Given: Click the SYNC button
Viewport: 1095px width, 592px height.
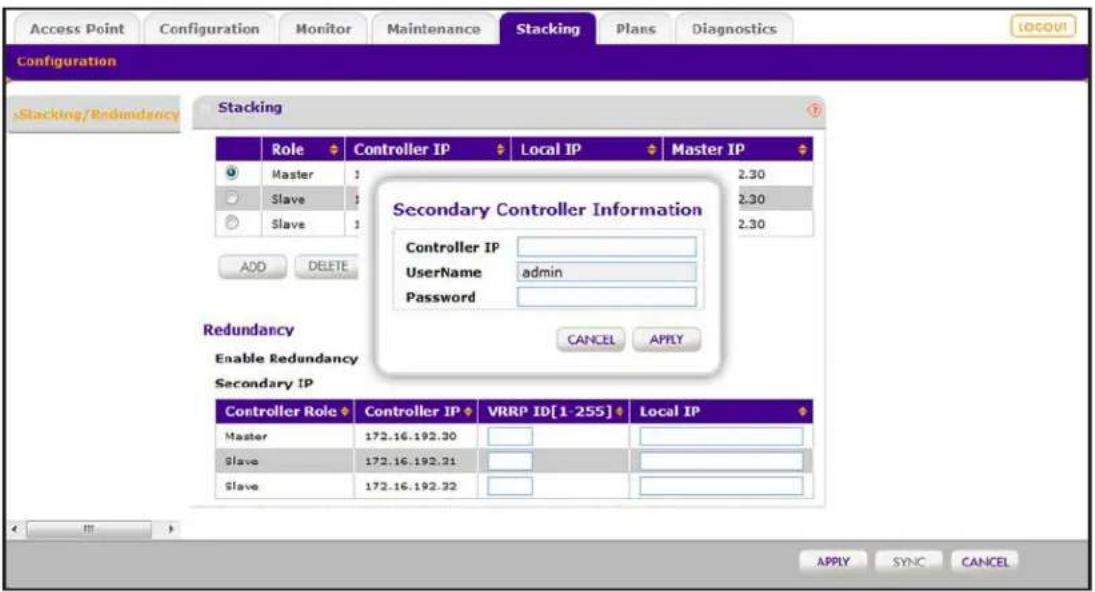Looking at the screenshot, I should click(x=909, y=562).
